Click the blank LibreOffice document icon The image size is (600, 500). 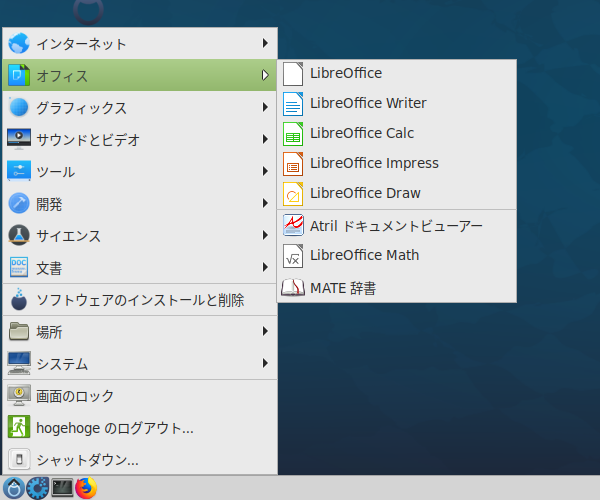point(293,74)
